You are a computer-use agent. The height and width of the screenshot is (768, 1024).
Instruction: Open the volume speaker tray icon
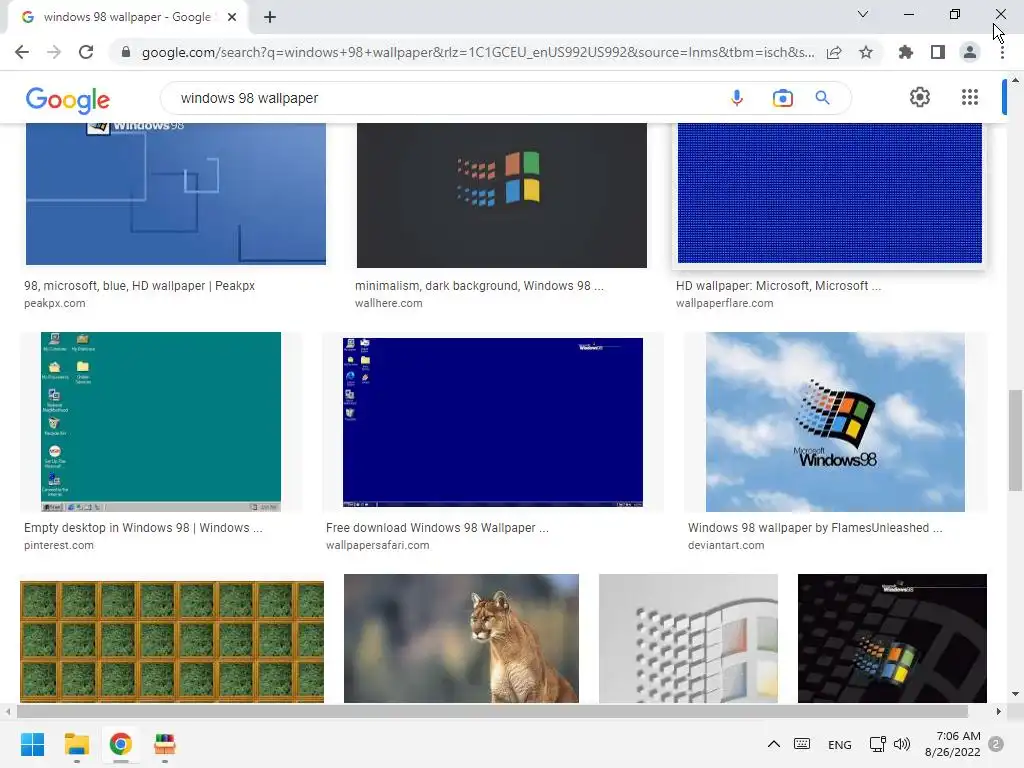[x=902, y=744]
